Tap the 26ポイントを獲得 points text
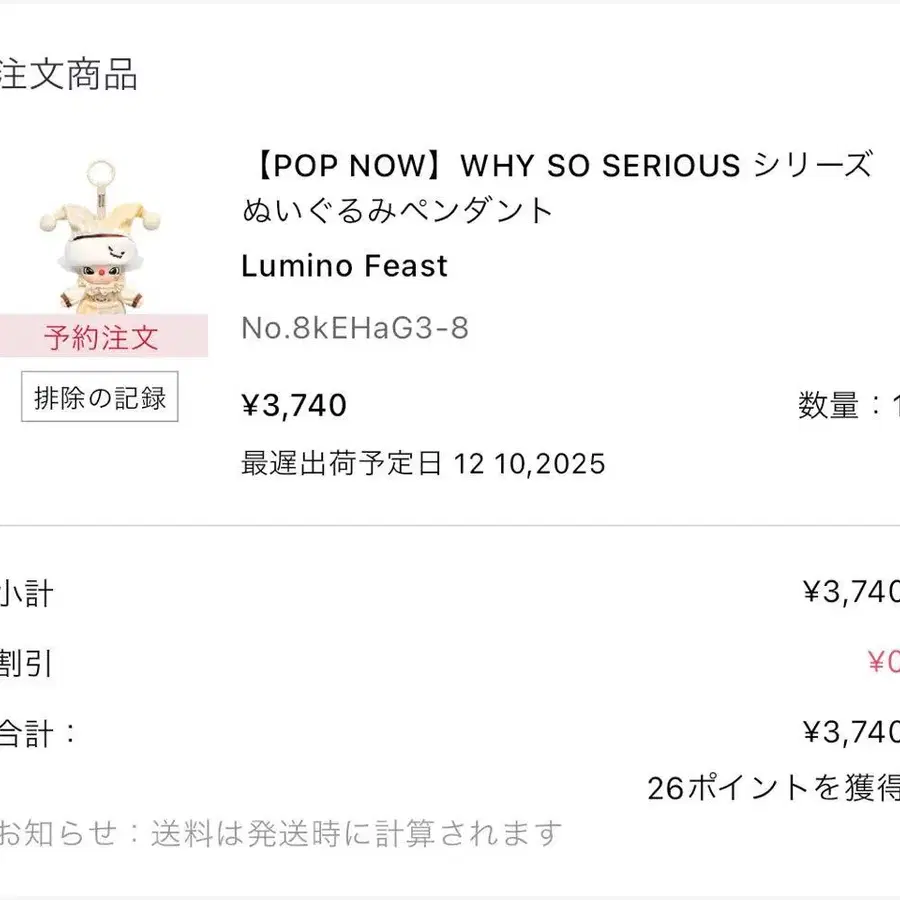Viewport: 900px width, 900px height. [772, 788]
